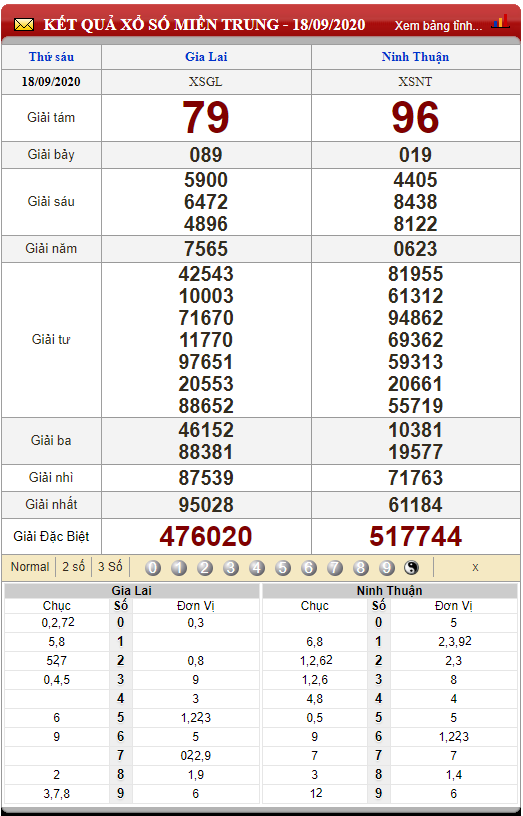Click Giải nhì number 71763
The height and width of the screenshot is (816, 523).
415,478
